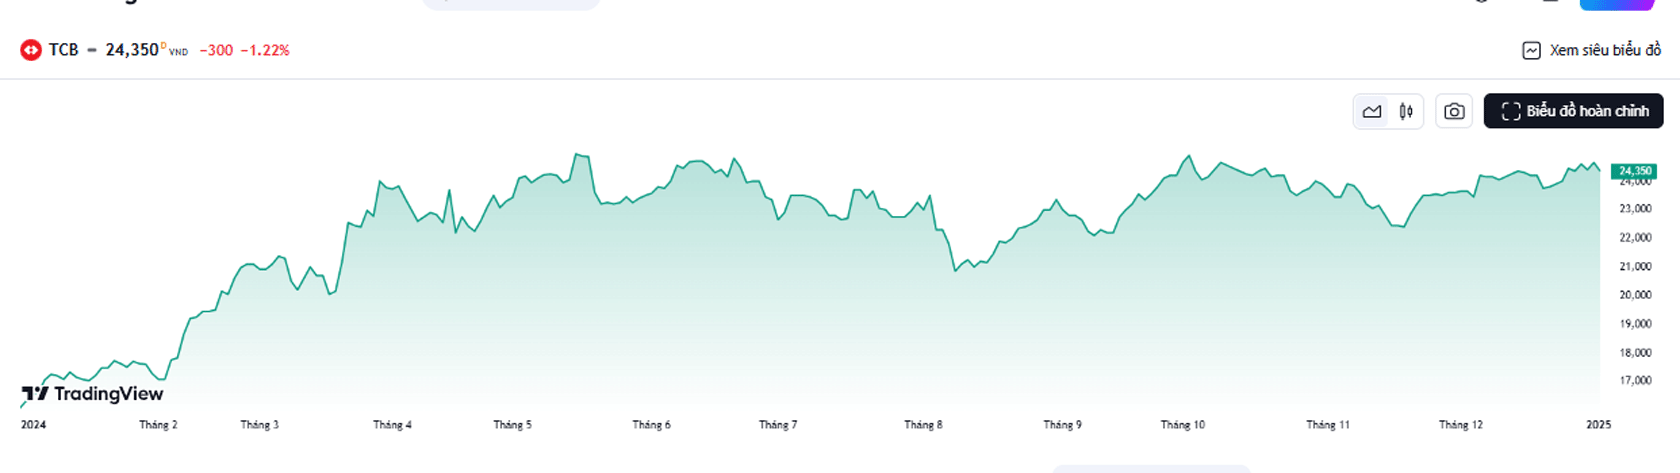This screenshot has height=473, width=1680.
Task: Switch to the candlestick chart view
Action: tap(1406, 111)
